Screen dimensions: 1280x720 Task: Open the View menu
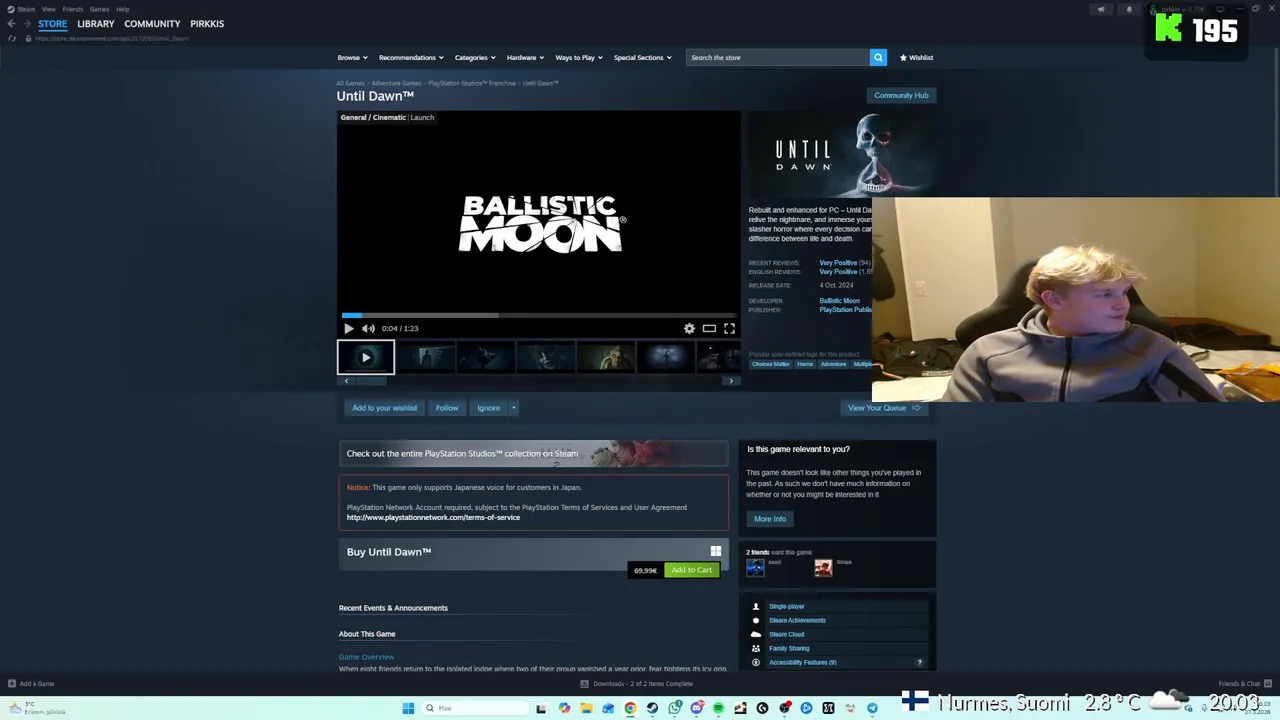(x=48, y=9)
